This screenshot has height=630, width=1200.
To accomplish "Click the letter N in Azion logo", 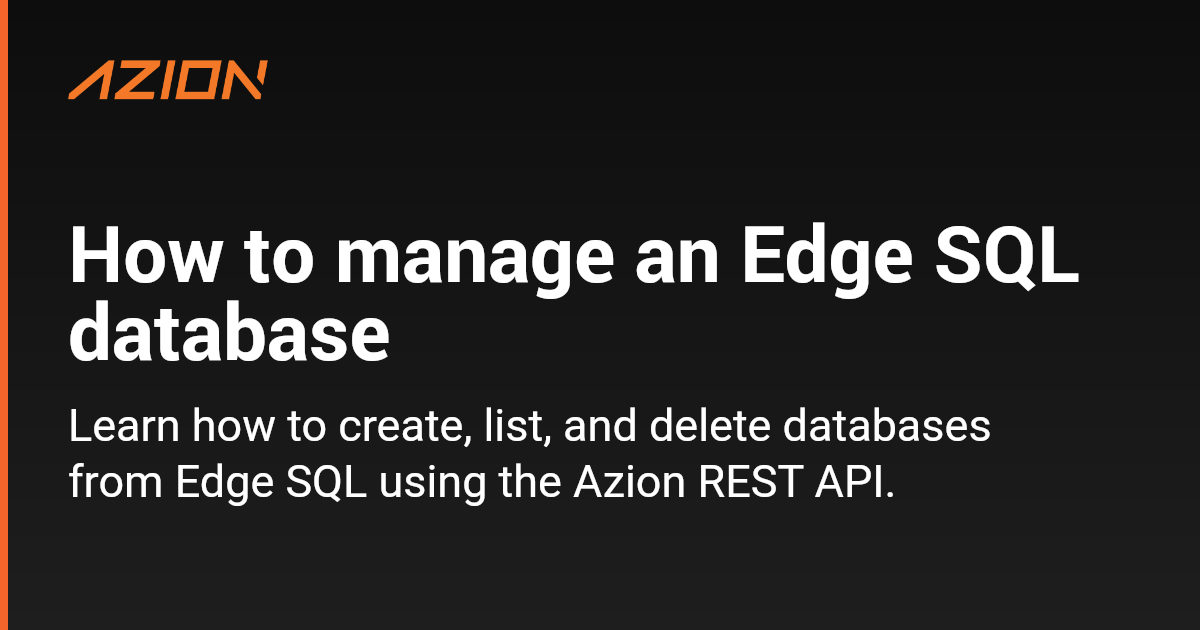I will [x=244, y=81].
